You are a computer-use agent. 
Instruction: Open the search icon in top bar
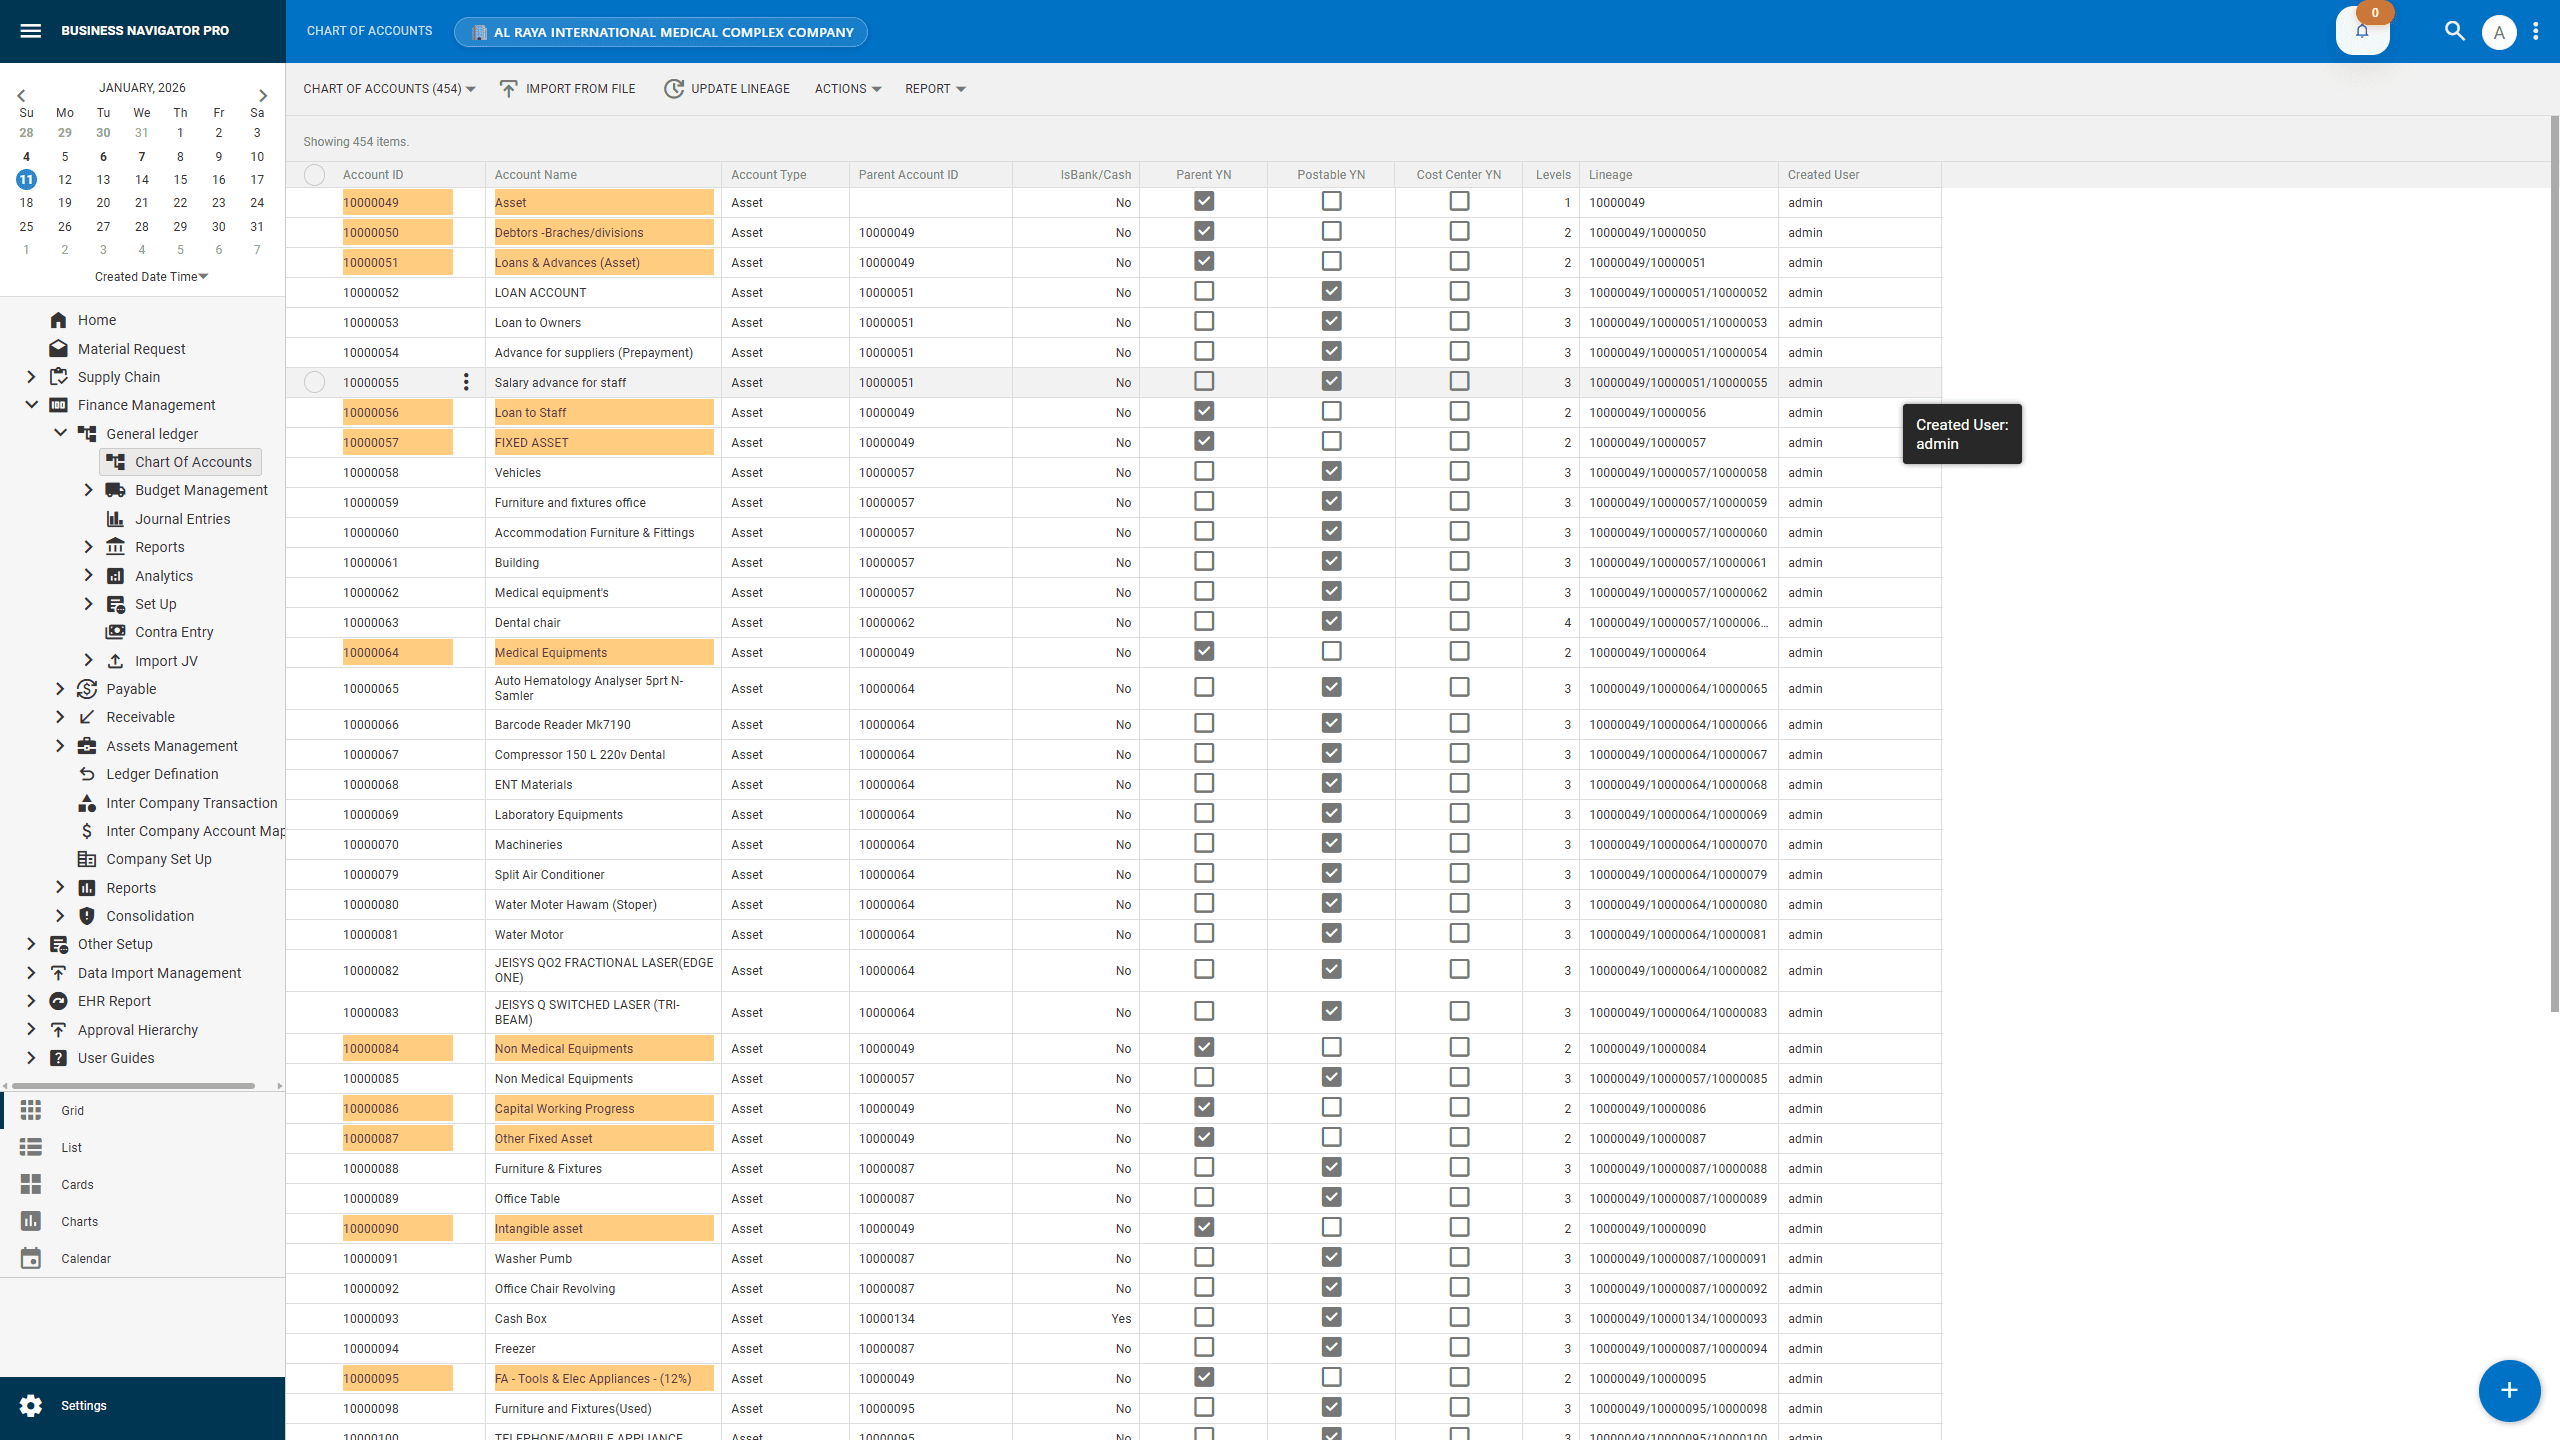2454,31
